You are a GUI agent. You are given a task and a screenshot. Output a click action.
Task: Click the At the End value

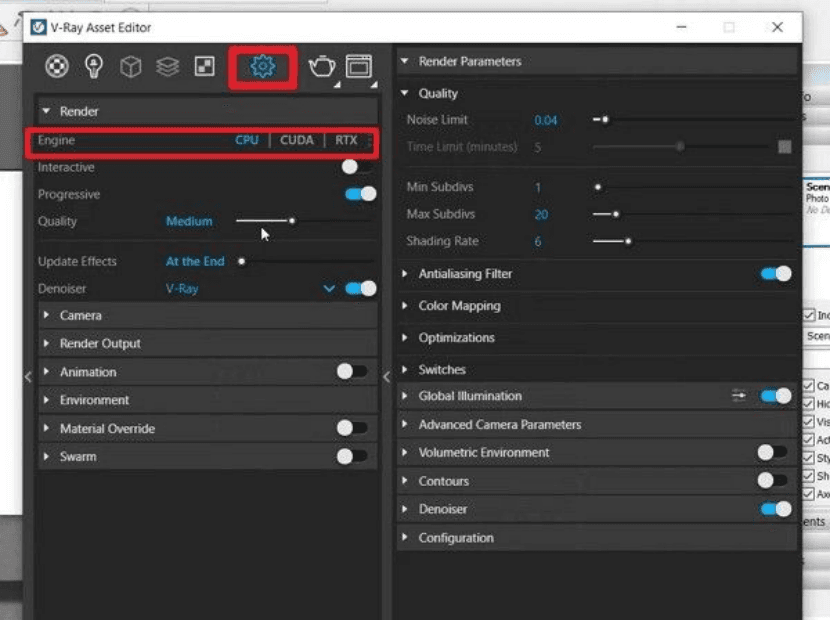tap(195, 261)
